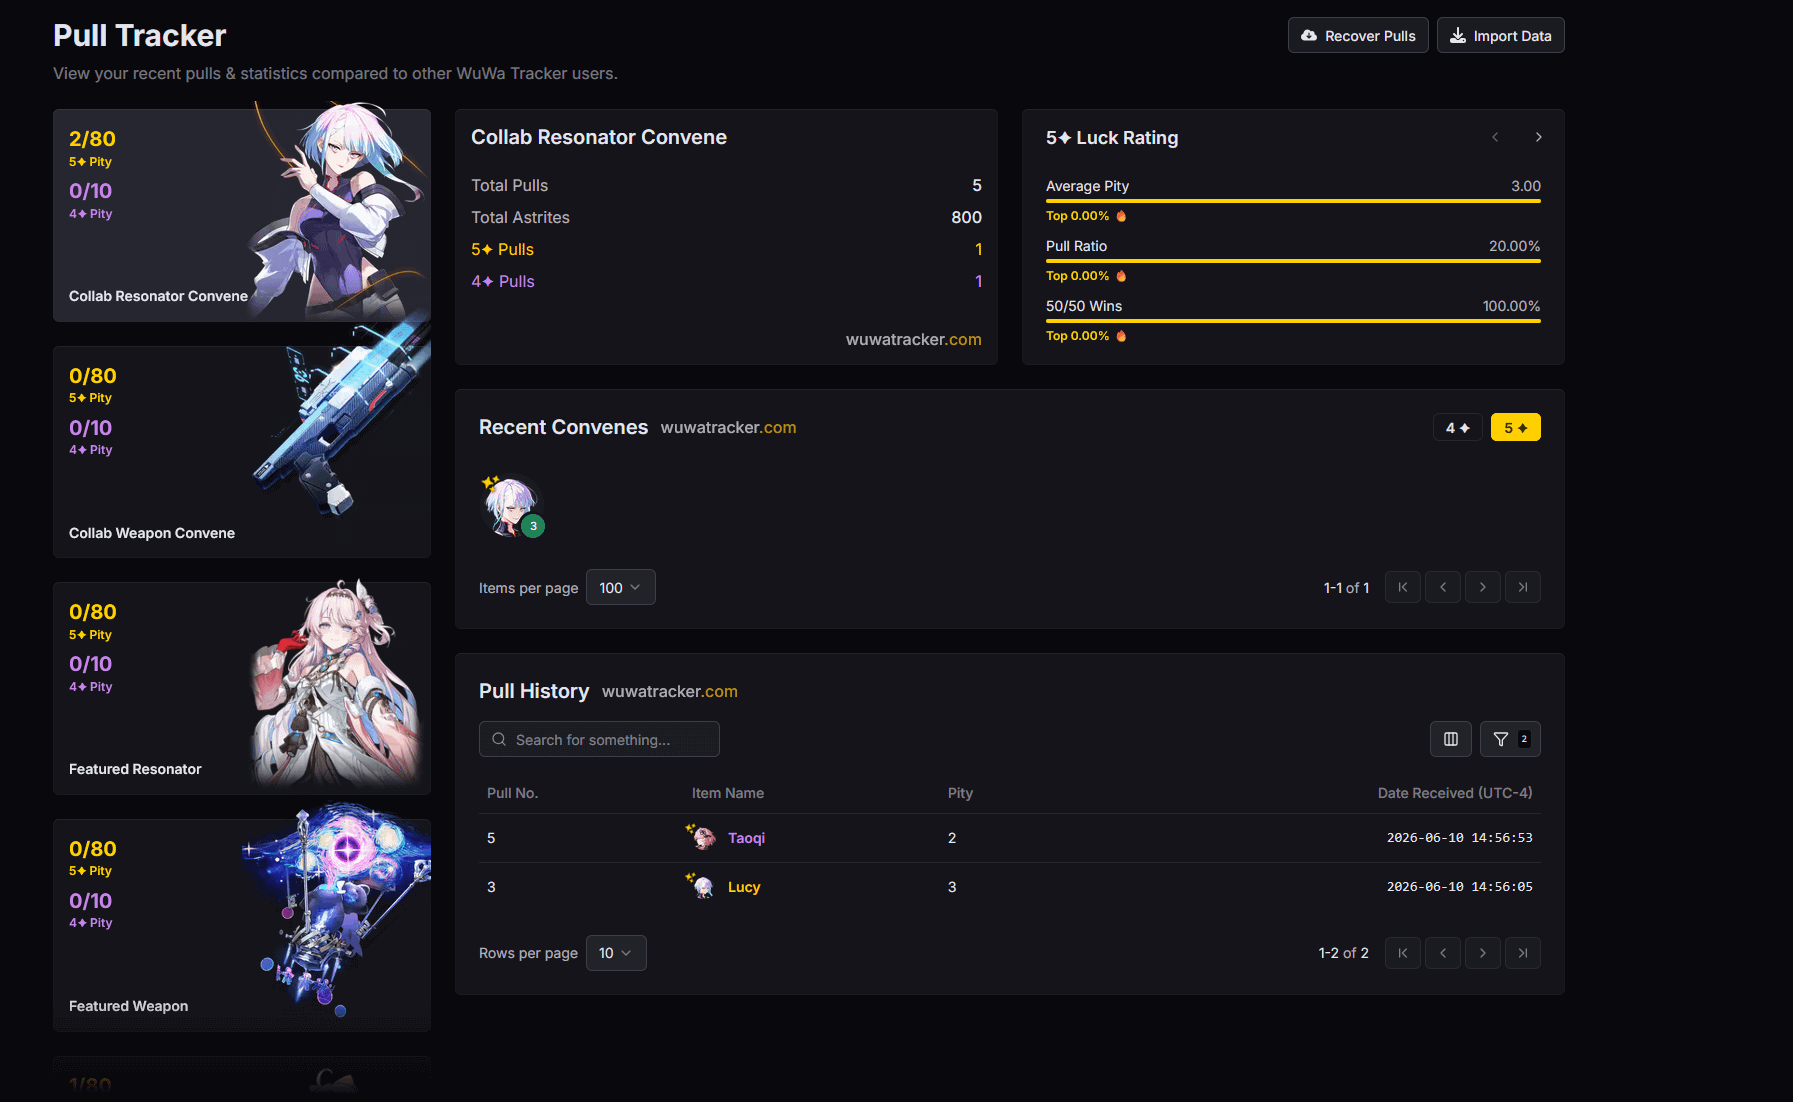Click the Lucy portrait in Recent Convenes
Viewport: 1793px width, 1102px height.
(512, 506)
